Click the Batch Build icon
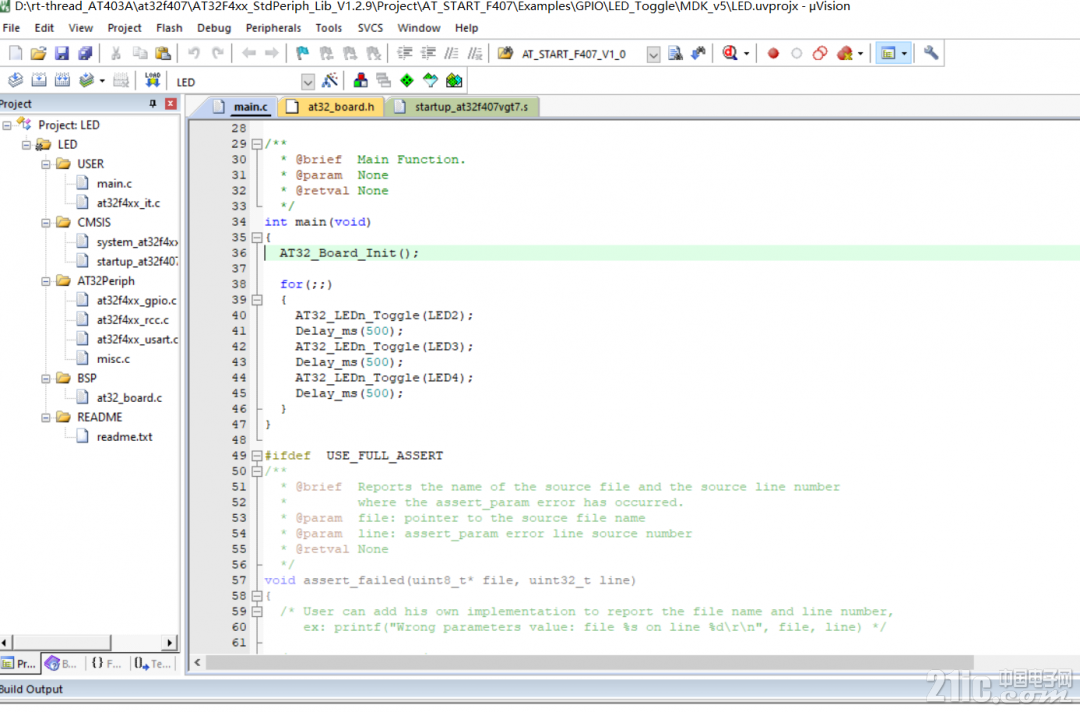1080x712 pixels. [x=86, y=81]
